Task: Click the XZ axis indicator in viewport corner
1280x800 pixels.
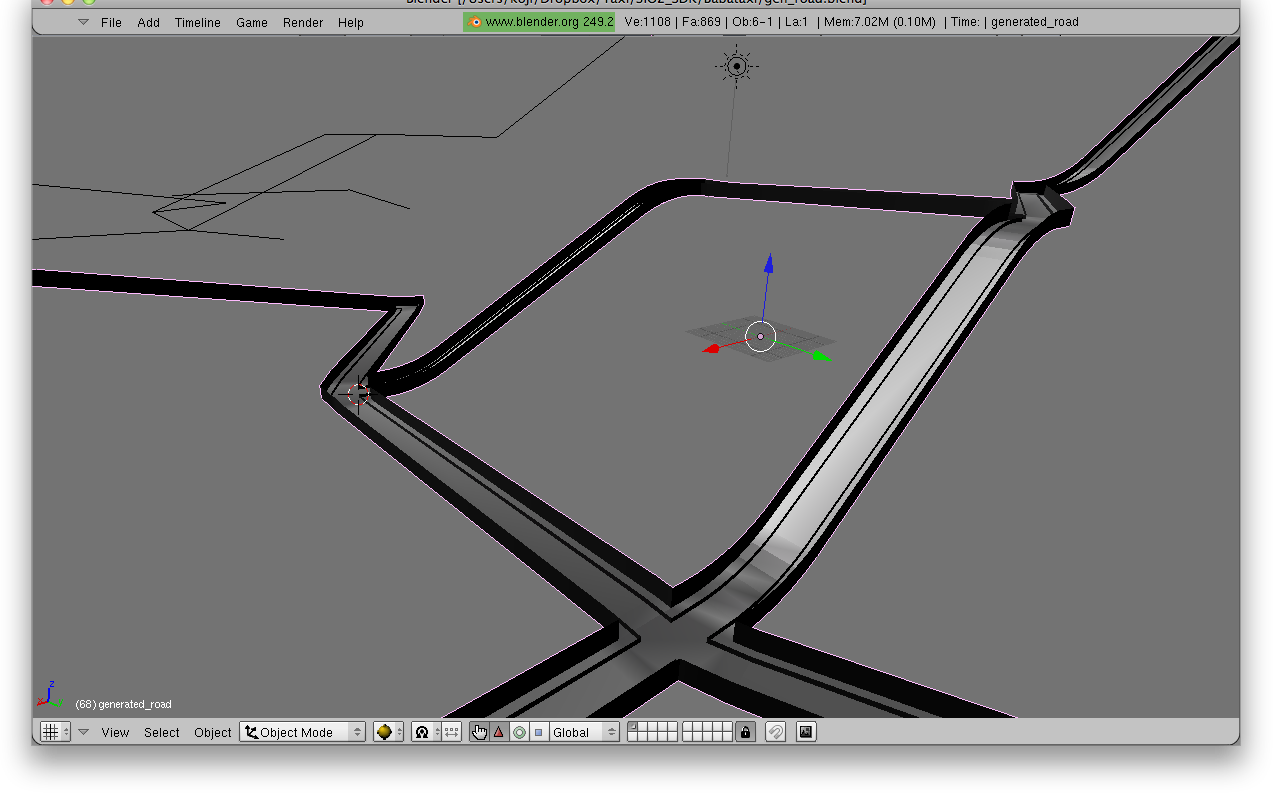Action: click(x=48, y=696)
